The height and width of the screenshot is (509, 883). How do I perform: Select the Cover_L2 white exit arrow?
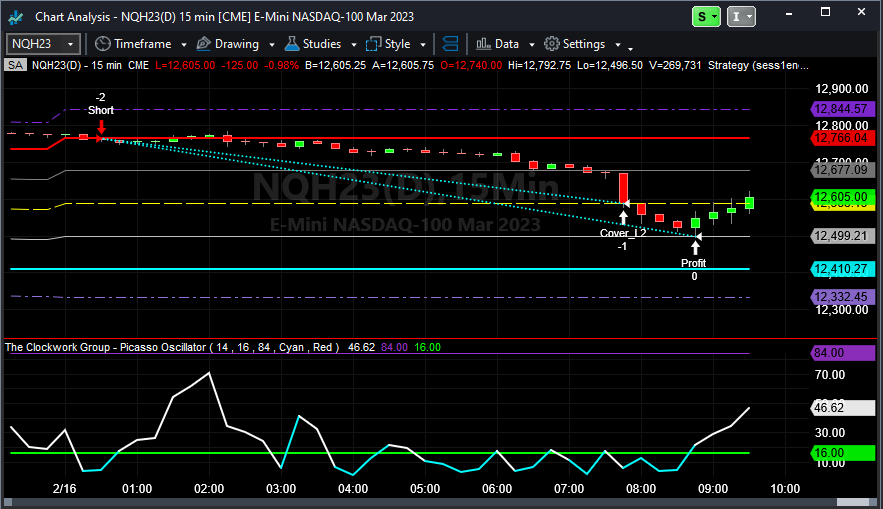click(x=623, y=217)
